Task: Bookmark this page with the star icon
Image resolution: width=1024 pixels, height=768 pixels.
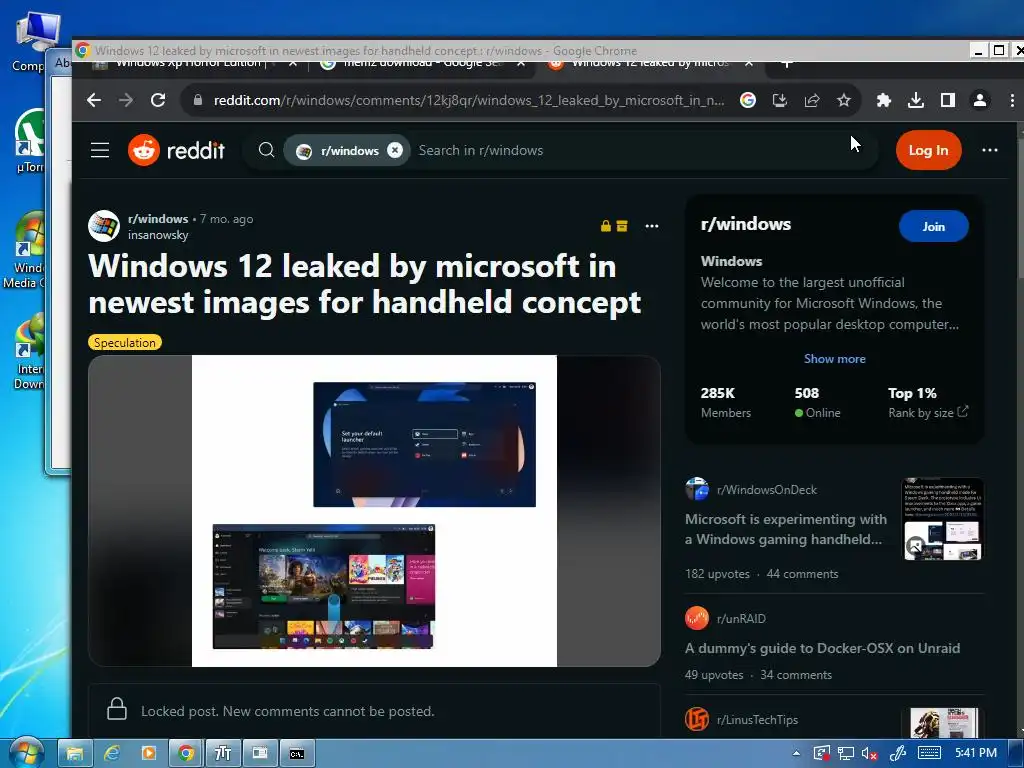Action: 844,100
